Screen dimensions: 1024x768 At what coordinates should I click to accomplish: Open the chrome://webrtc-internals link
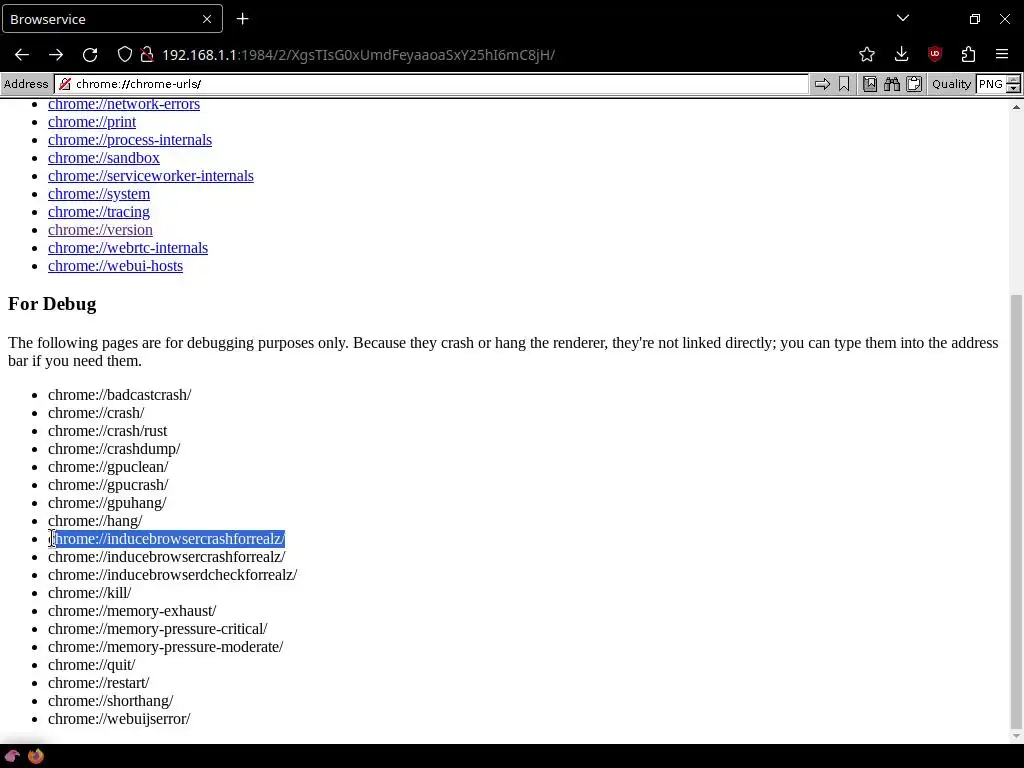coord(128,248)
